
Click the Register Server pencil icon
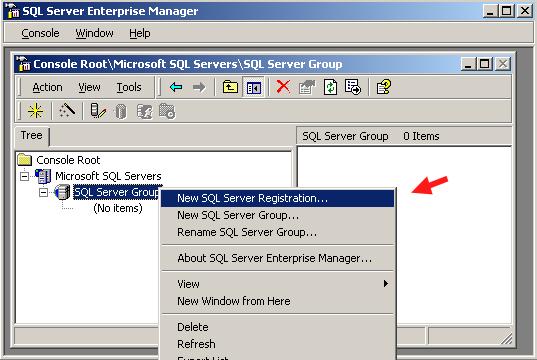coord(98,111)
